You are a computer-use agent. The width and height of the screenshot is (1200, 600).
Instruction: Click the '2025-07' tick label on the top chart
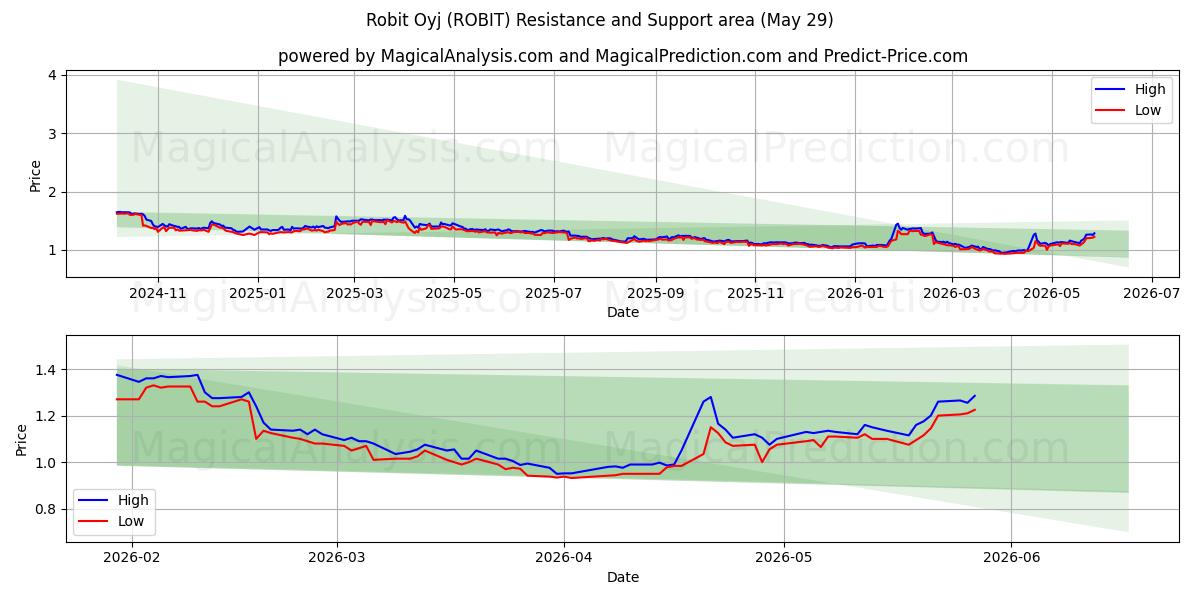click(x=555, y=293)
